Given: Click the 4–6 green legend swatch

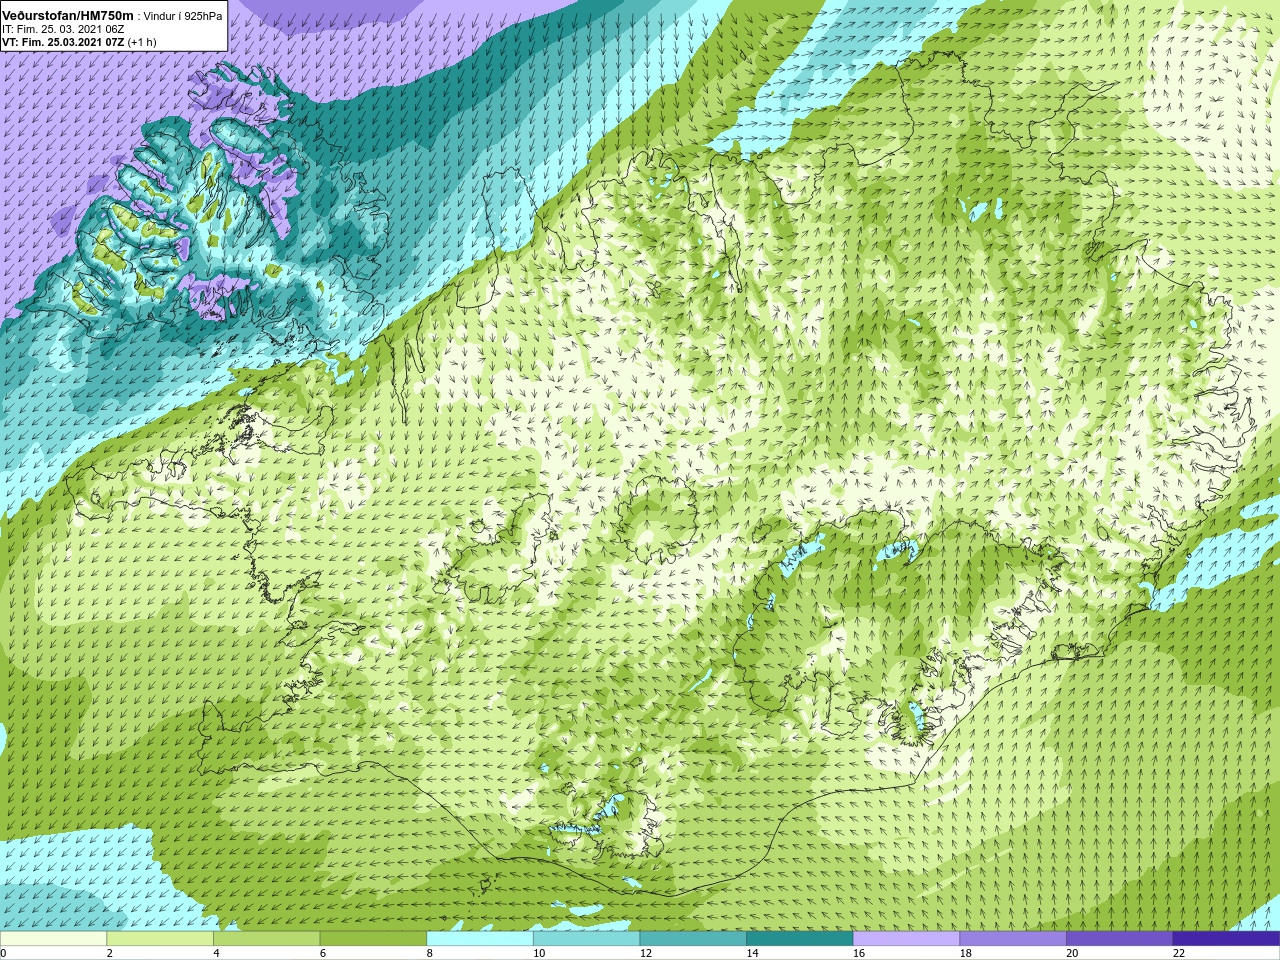Looking at the screenshot, I should pyautogui.click(x=266, y=939).
